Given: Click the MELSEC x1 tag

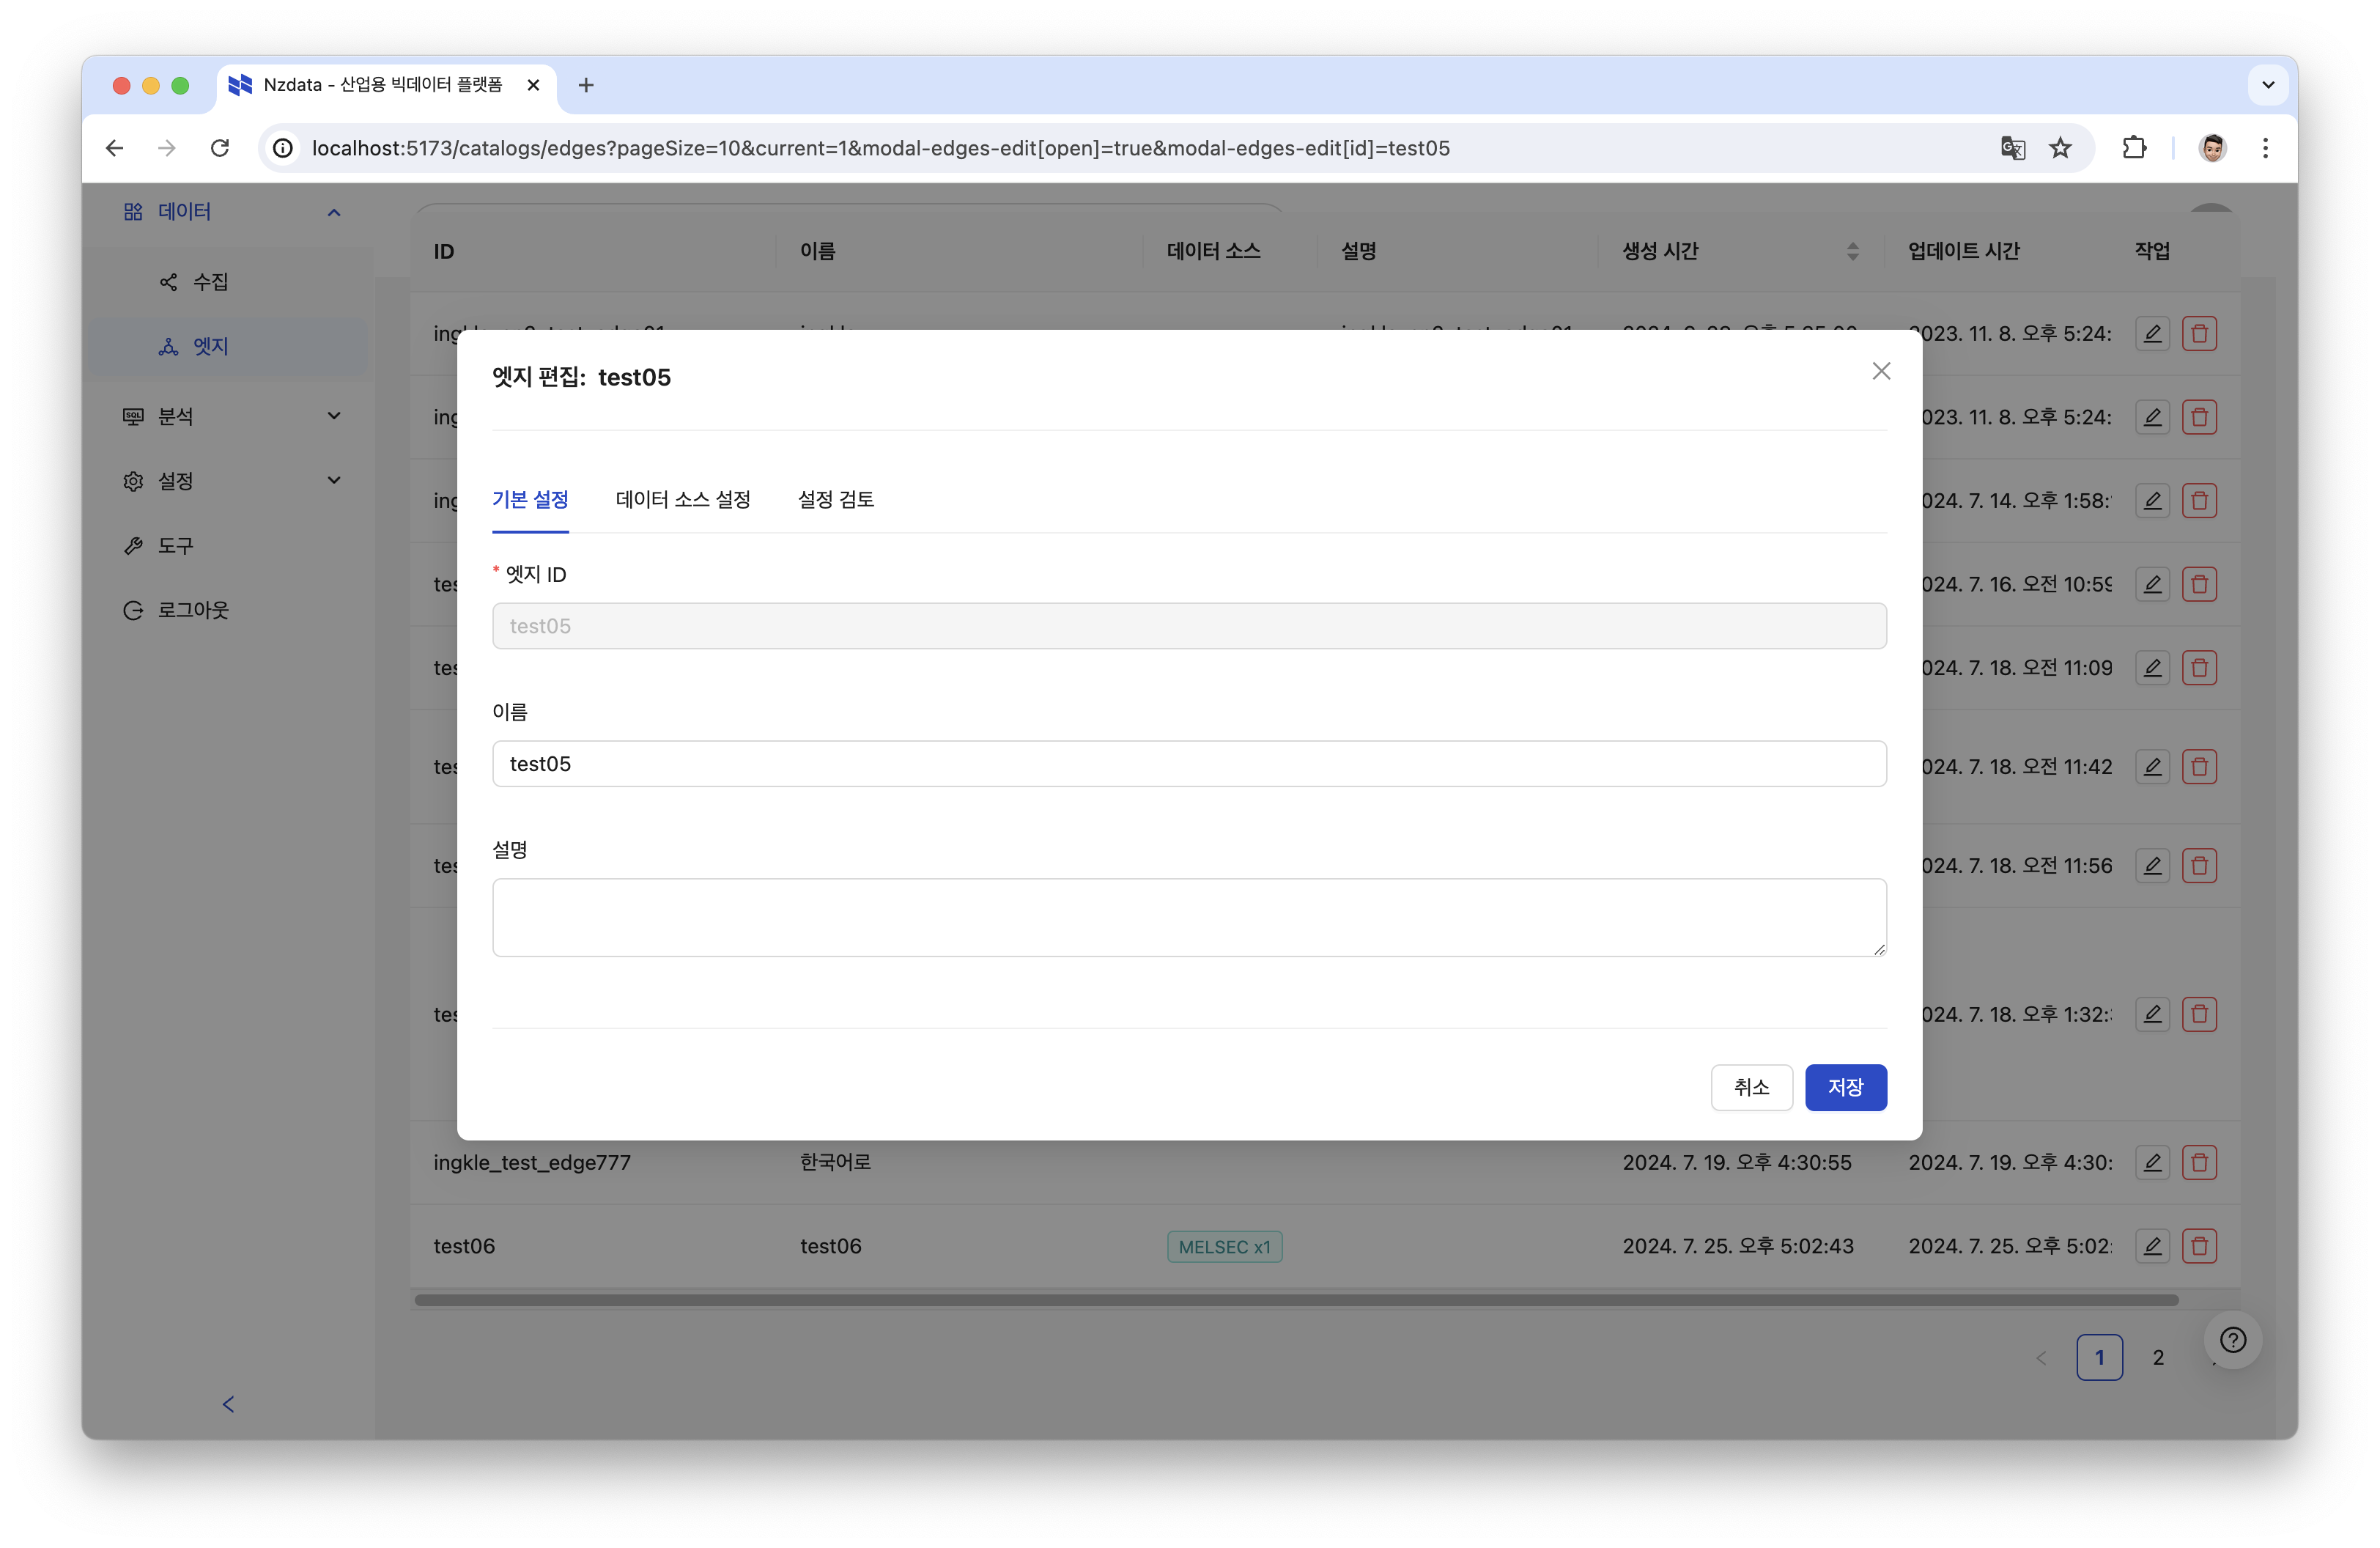Looking at the screenshot, I should coord(1224,1247).
